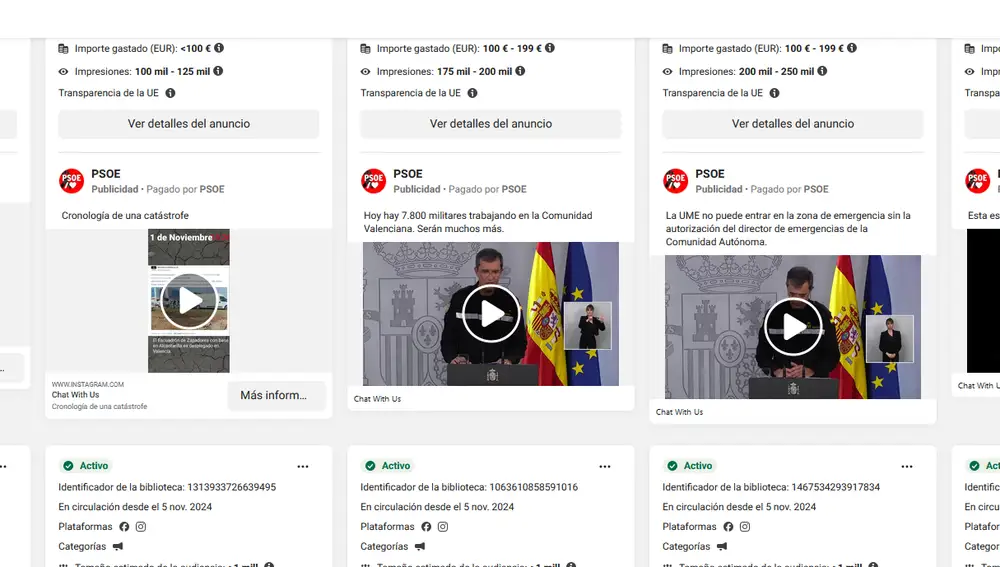Open three-dot menu for ad 1313933726639495
The height and width of the screenshot is (567, 1000).
(x=303, y=466)
